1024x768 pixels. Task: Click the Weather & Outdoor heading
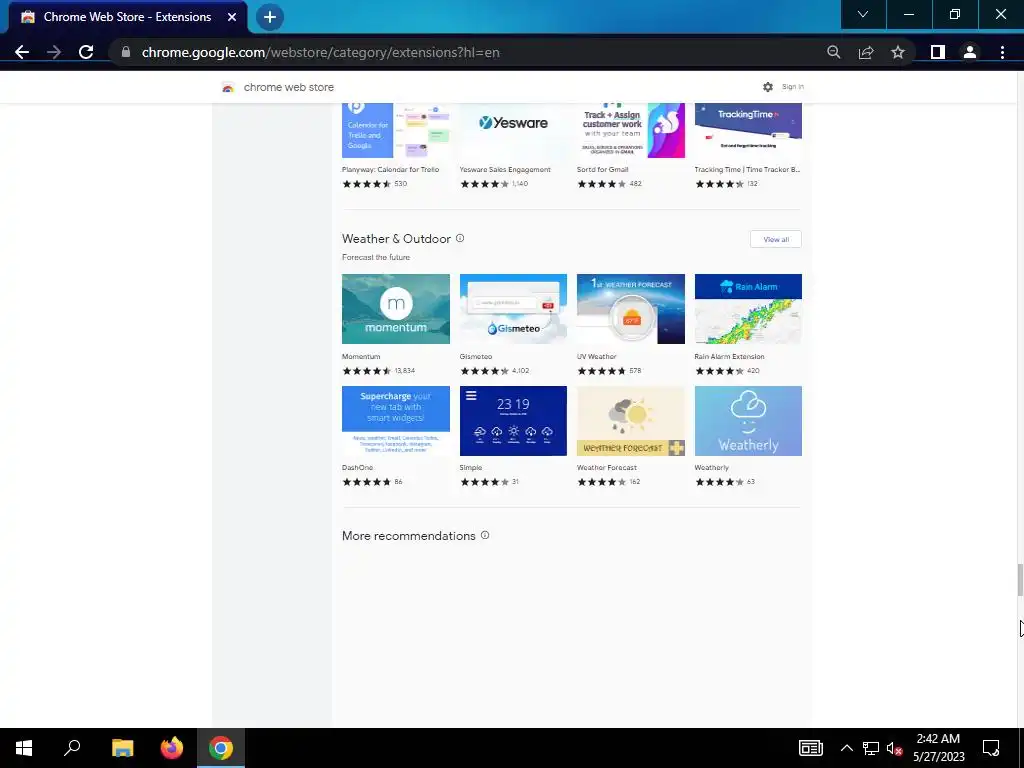(x=396, y=239)
